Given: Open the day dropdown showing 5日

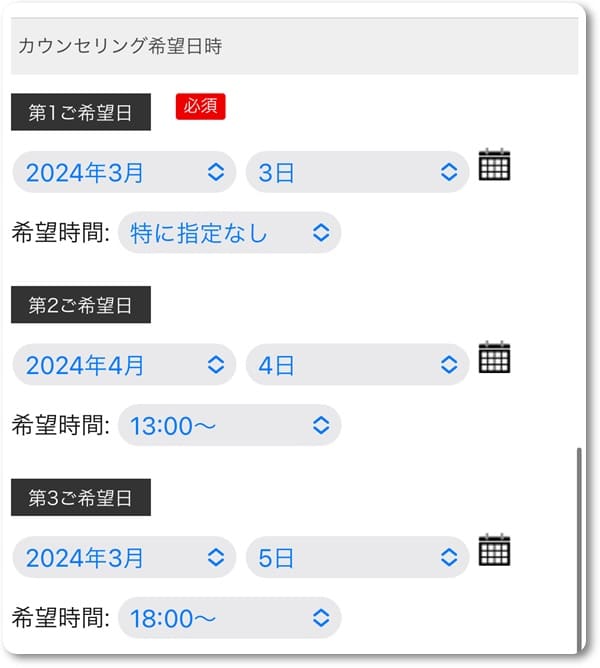Looking at the screenshot, I should click(x=357, y=557).
